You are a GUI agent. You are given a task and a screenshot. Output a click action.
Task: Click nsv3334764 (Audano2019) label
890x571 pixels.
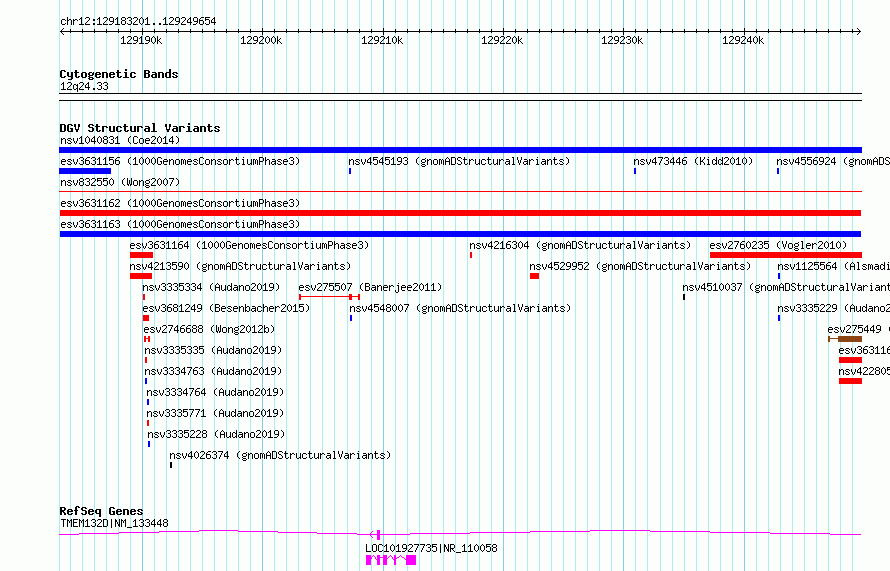[x=215, y=392]
